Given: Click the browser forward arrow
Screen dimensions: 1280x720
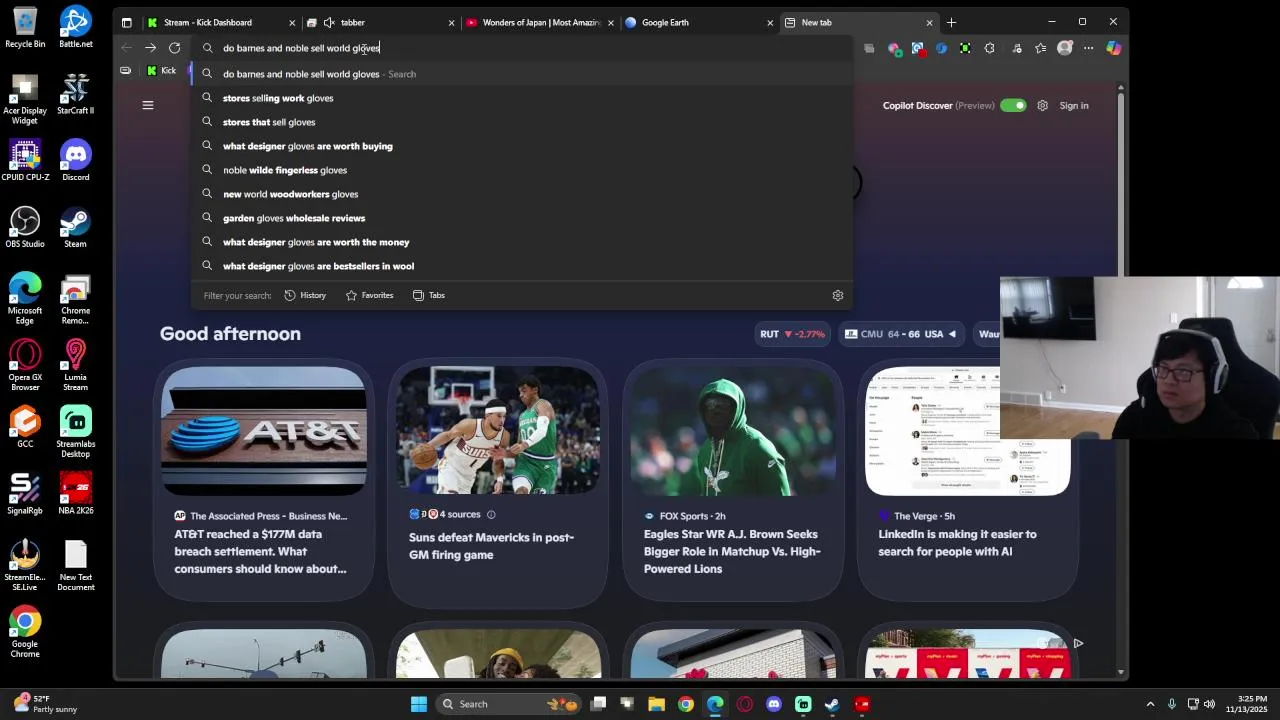Looking at the screenshot, I should (150, 48).
